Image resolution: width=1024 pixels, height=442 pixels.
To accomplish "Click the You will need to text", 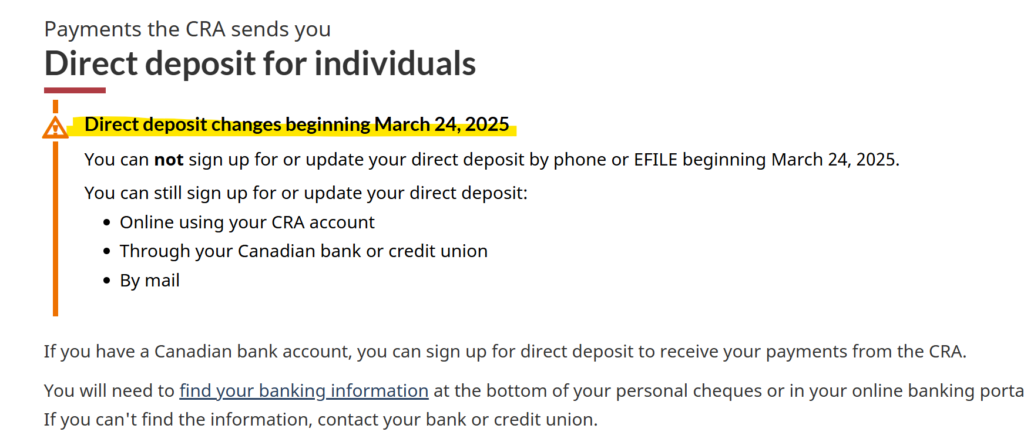I will 110,390.
